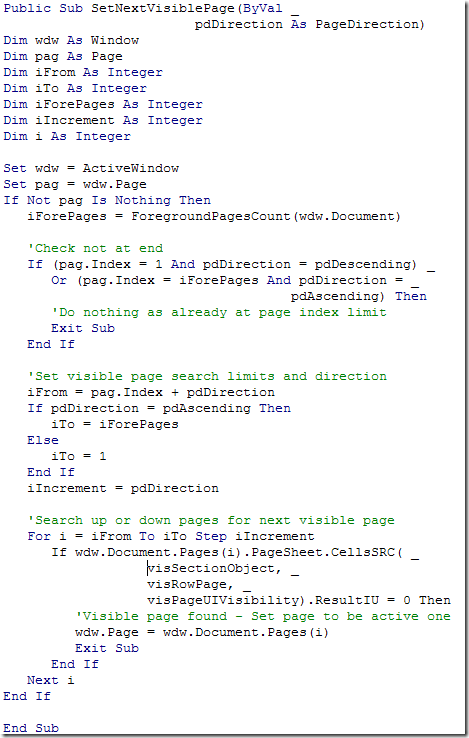
Task: Click comment "'Search up or down pages for next visible page"
Action: click(211, 520)
